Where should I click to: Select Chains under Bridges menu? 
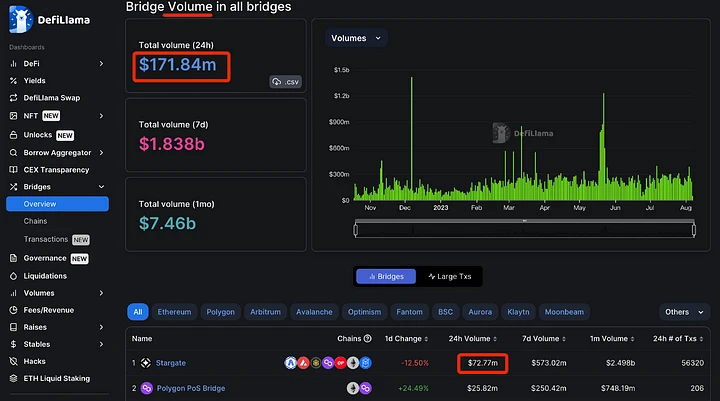tap(36, 221)
